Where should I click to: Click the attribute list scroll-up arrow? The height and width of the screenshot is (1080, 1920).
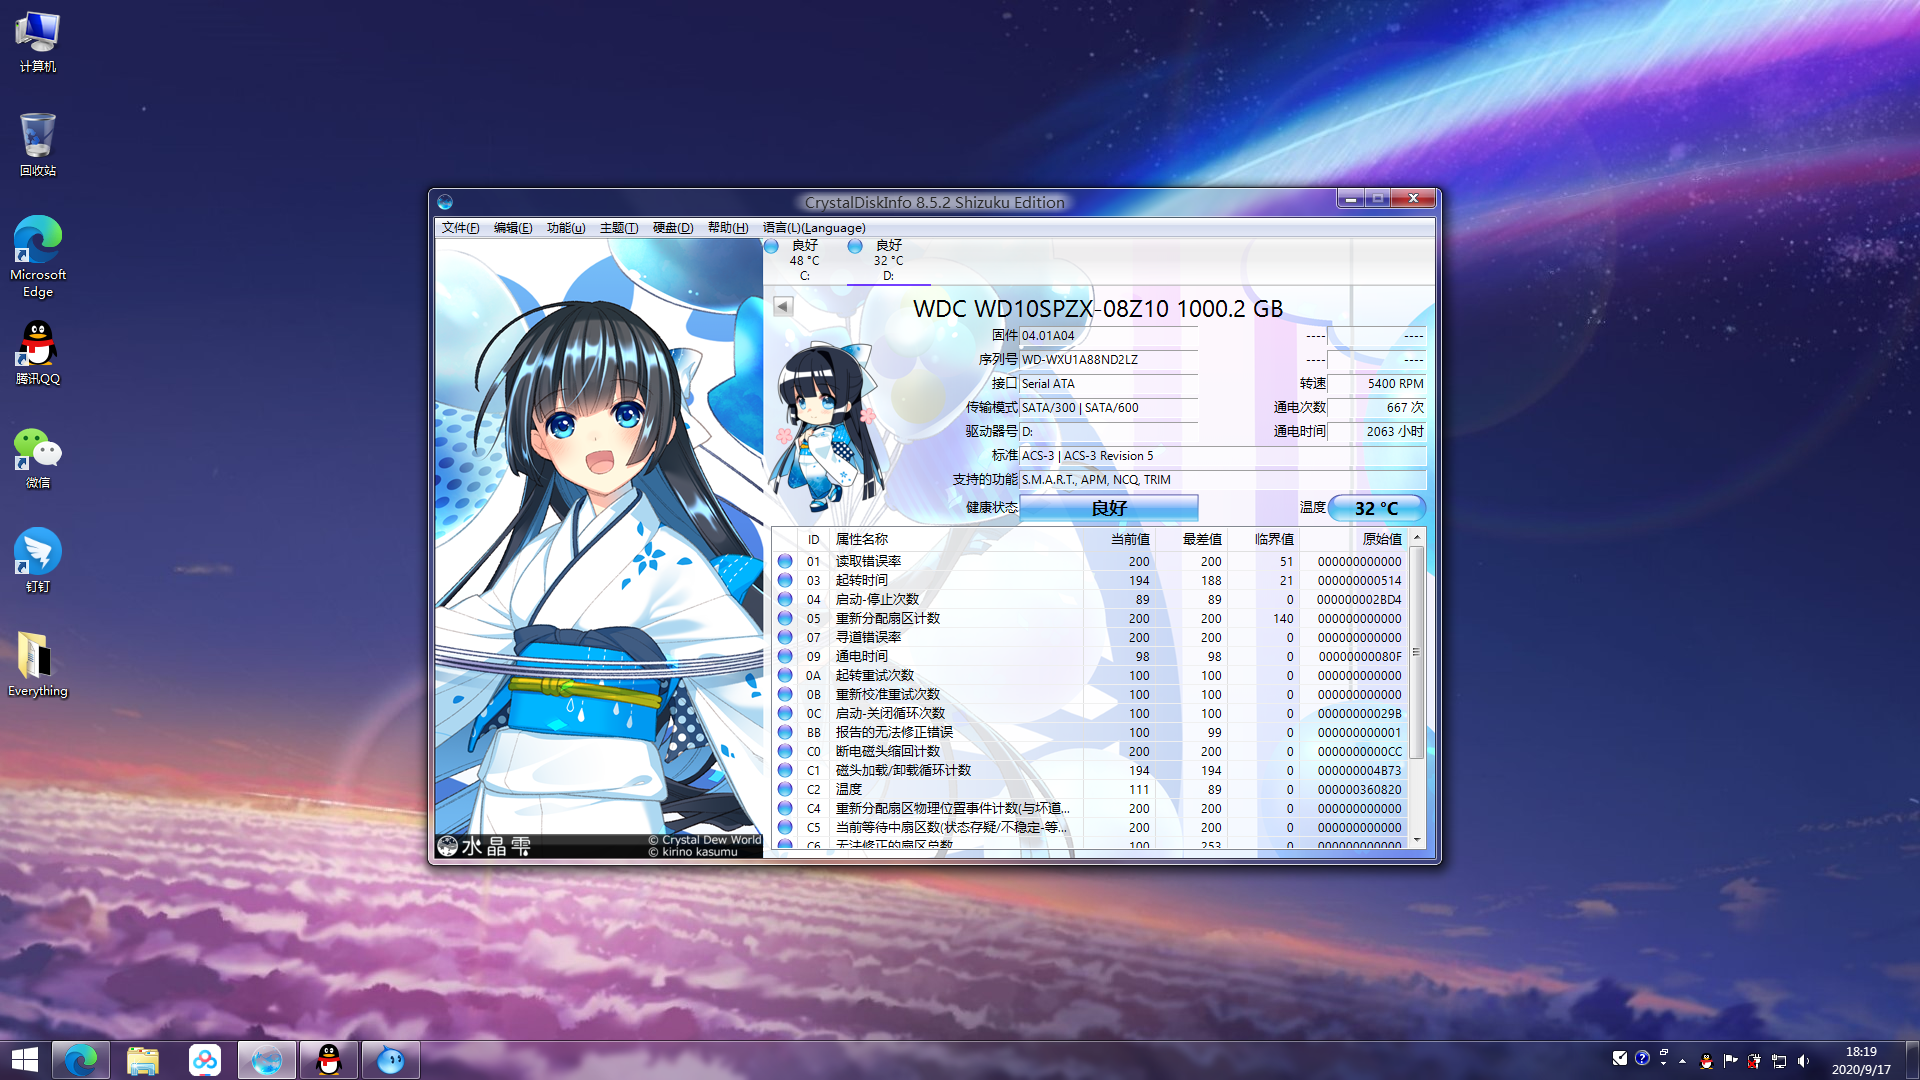(1417, 538)
